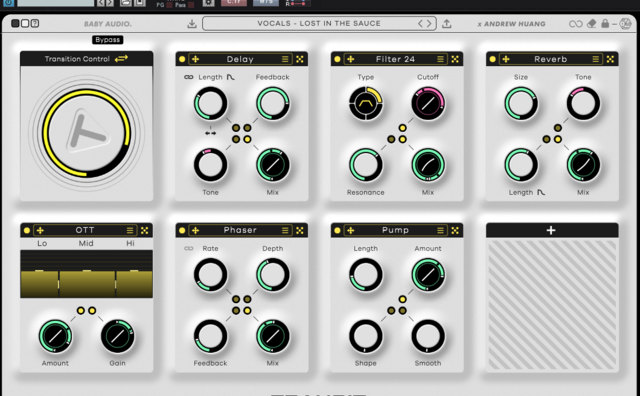Randomize the Pump module with dice icon

[x=455, y=230]
